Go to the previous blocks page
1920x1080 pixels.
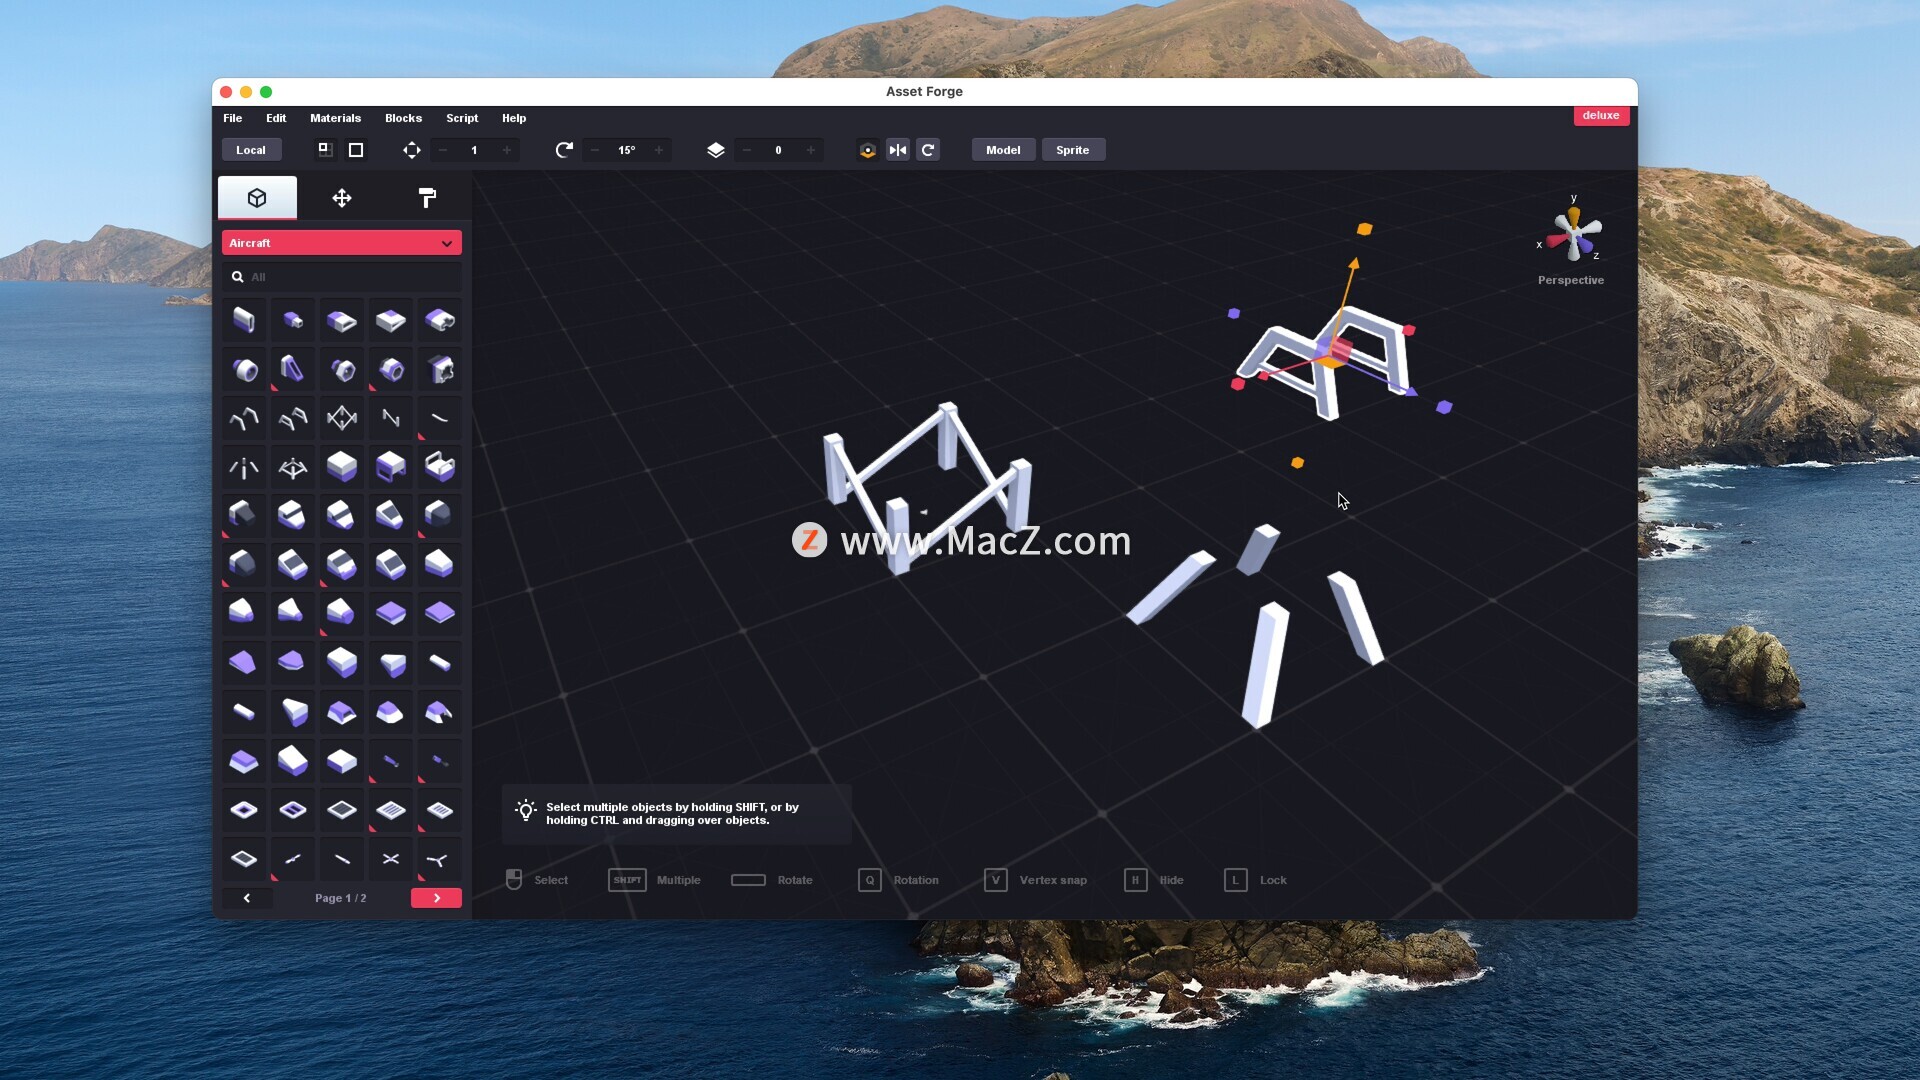pyautogui.click(x=247, y=898)
